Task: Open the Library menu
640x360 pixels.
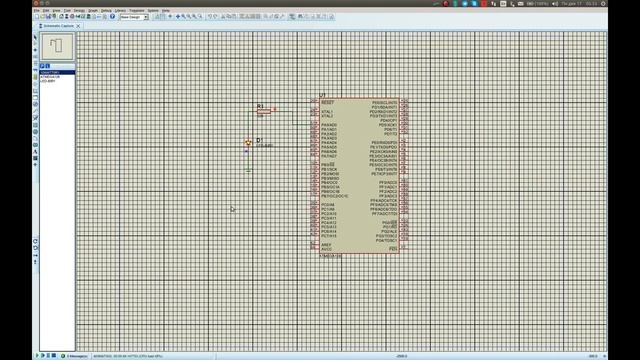Action: (120, 11)
